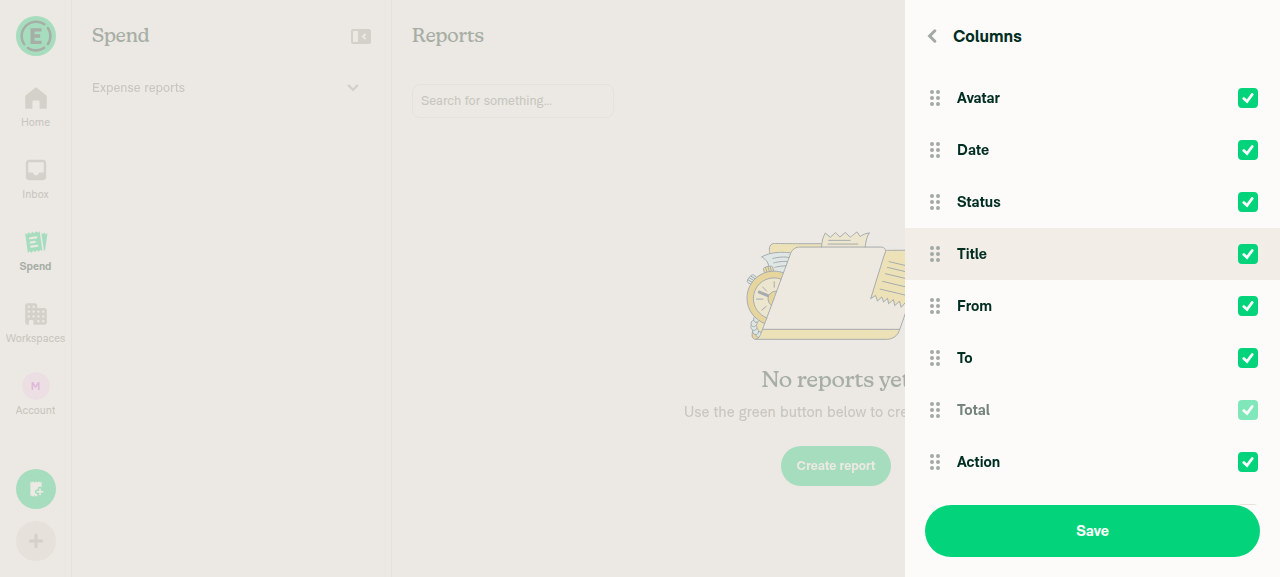The height and width of the screenshot is (577, 1280).
Task: Click the Create report button
Action: point(836,466)
